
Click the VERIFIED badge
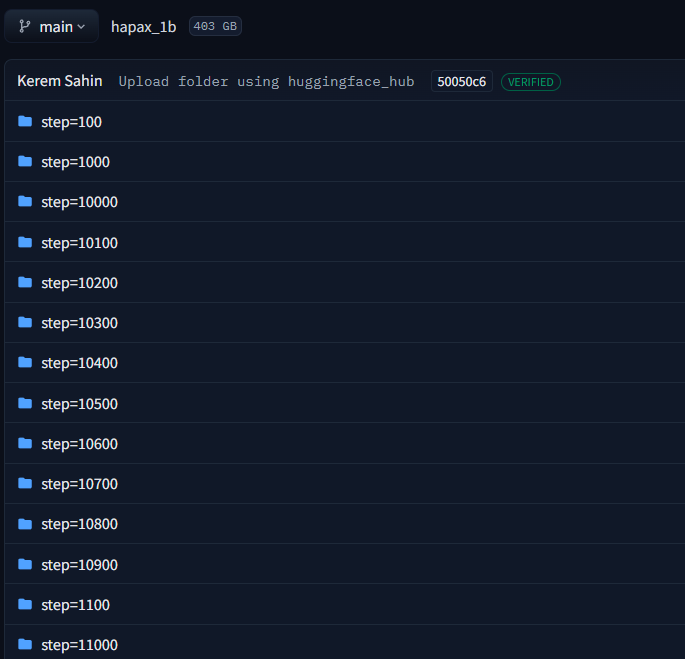tap(531, 82)
